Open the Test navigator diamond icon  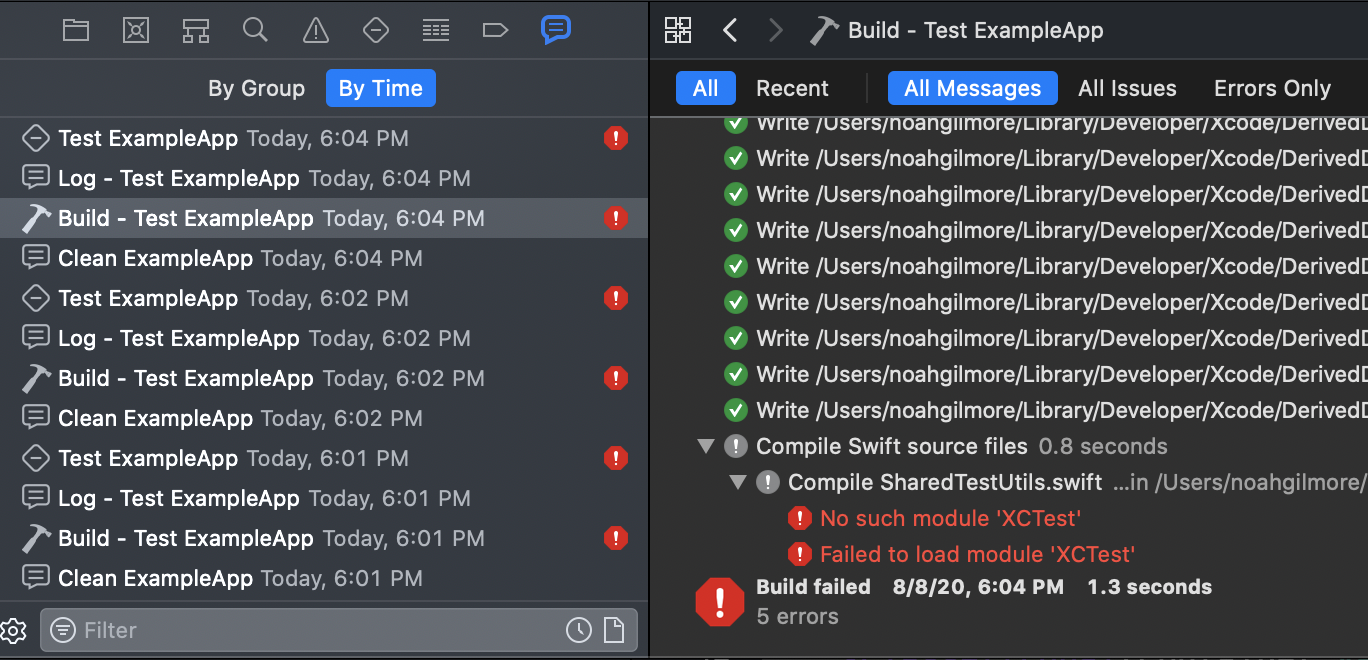click(x=376, y=30)
